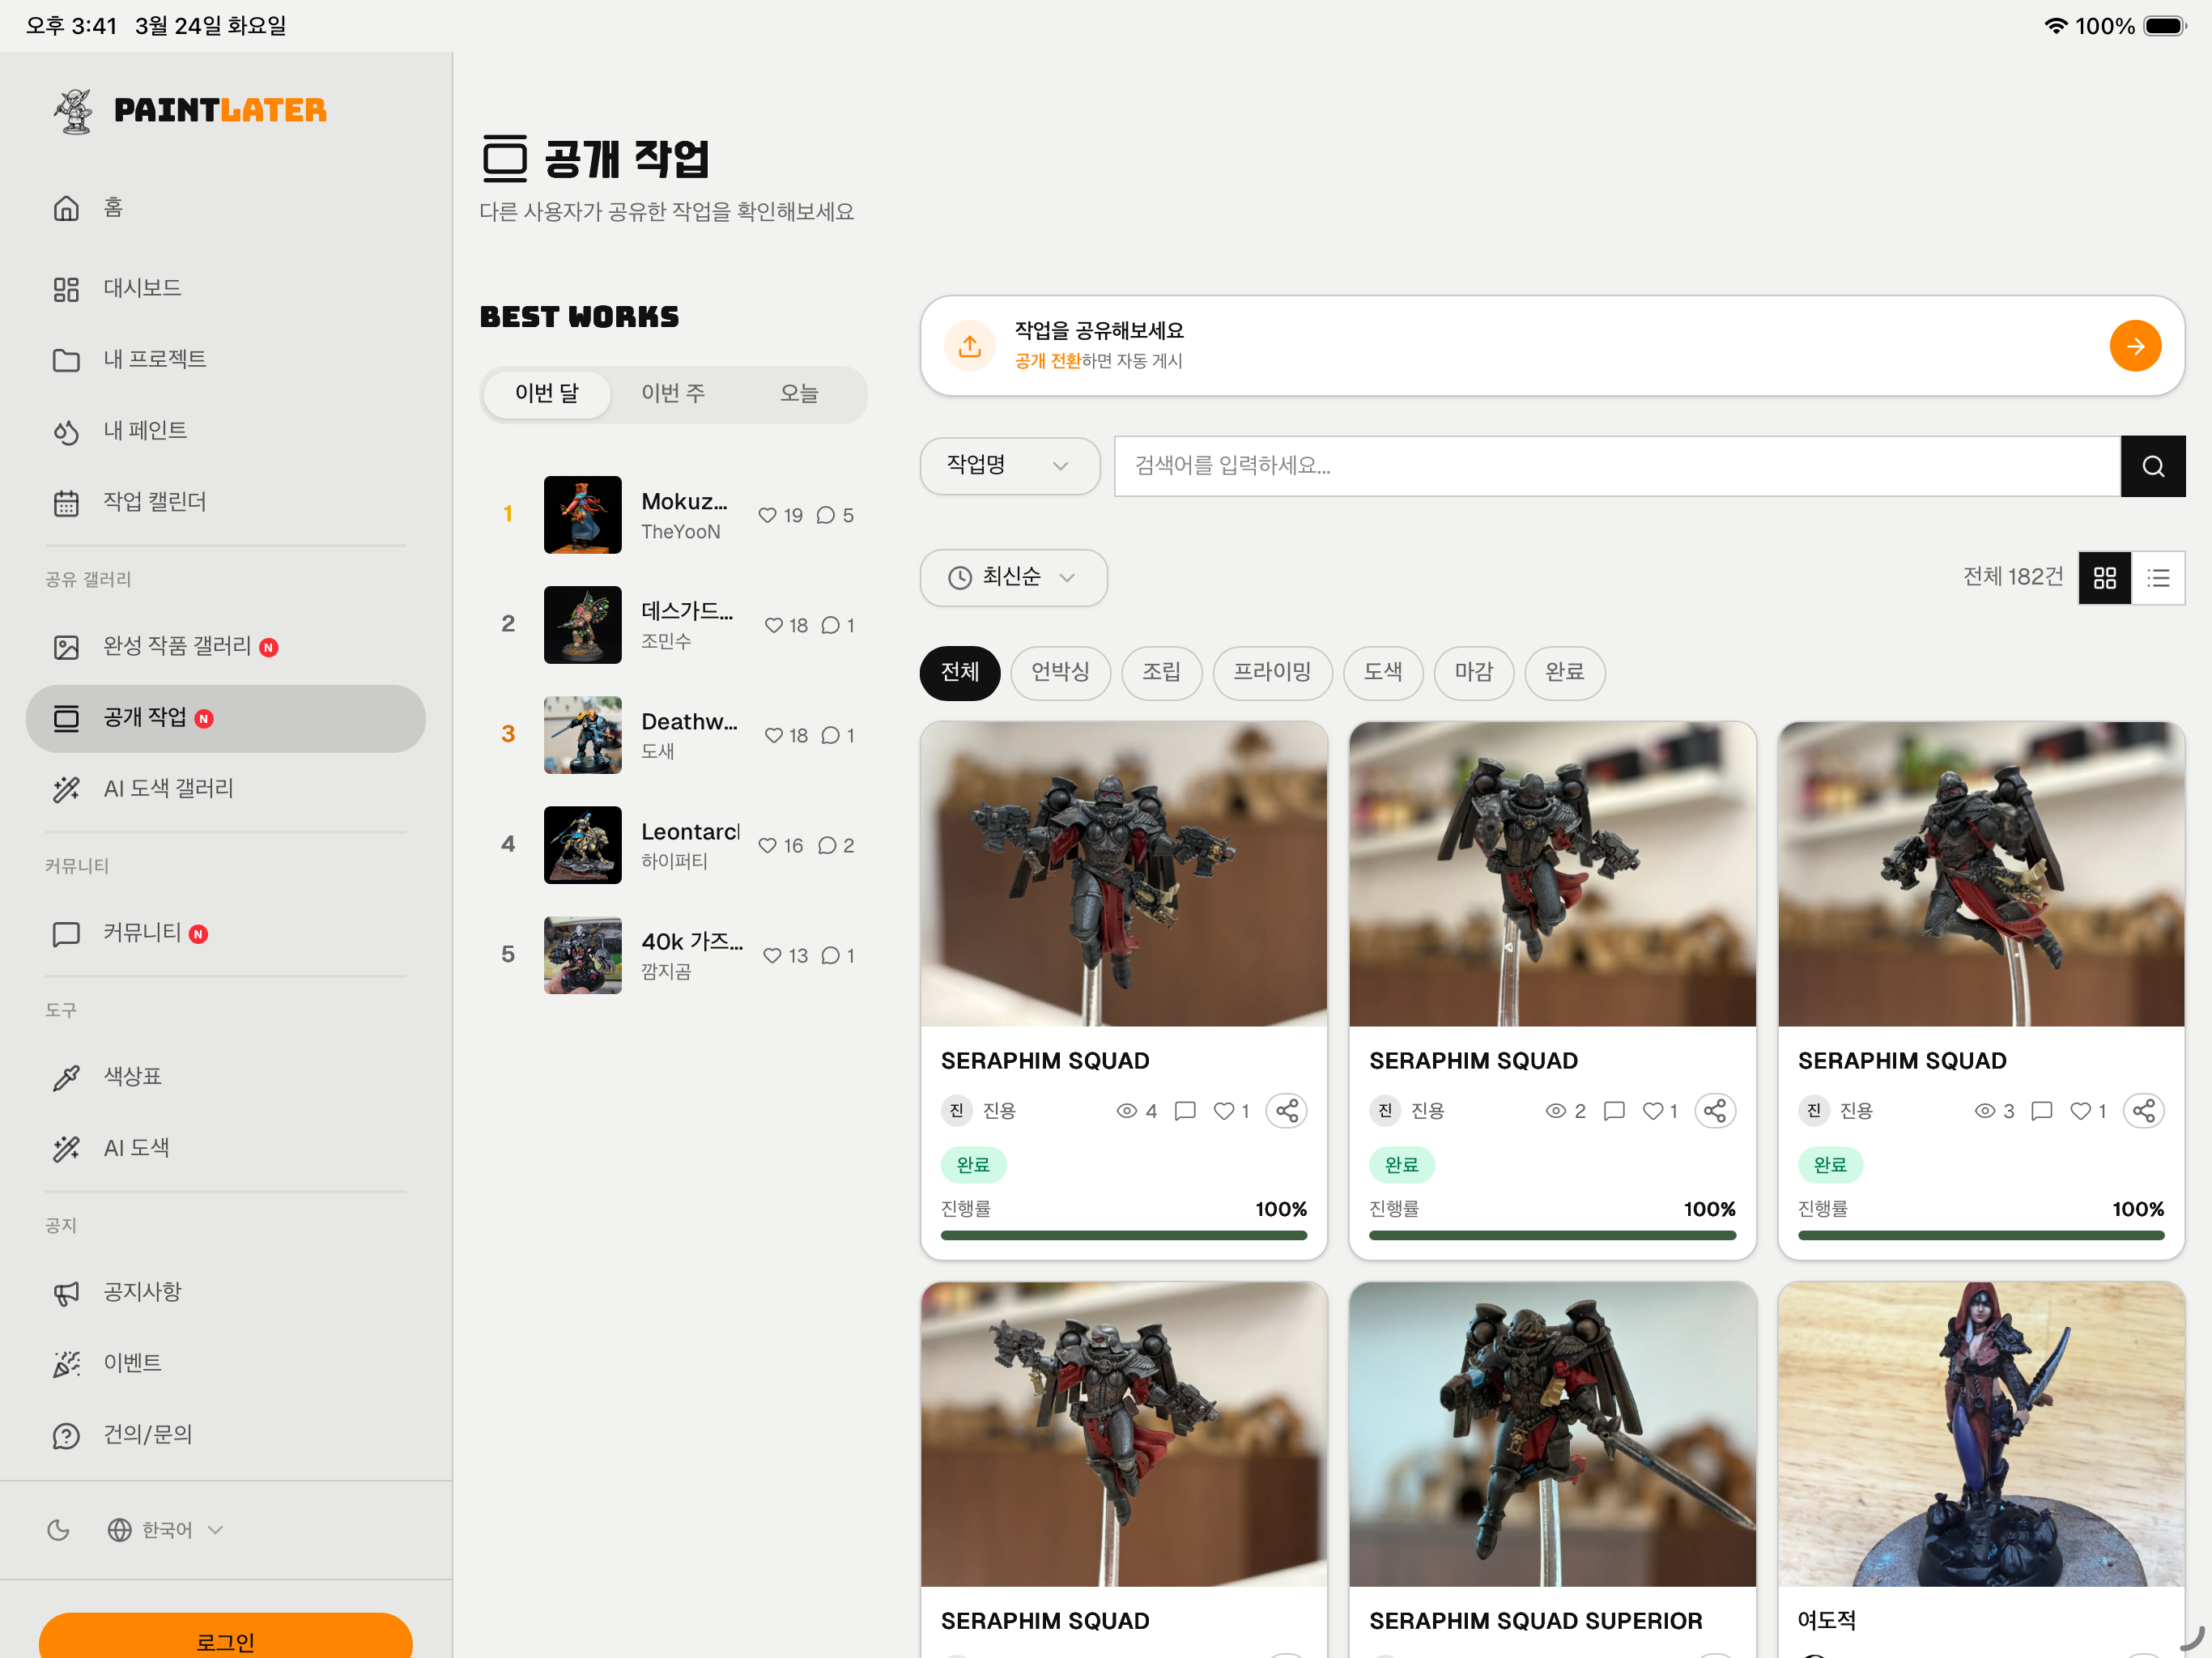Select the 전체 filter chip
2212x1658 pixels.
point(960,672)
